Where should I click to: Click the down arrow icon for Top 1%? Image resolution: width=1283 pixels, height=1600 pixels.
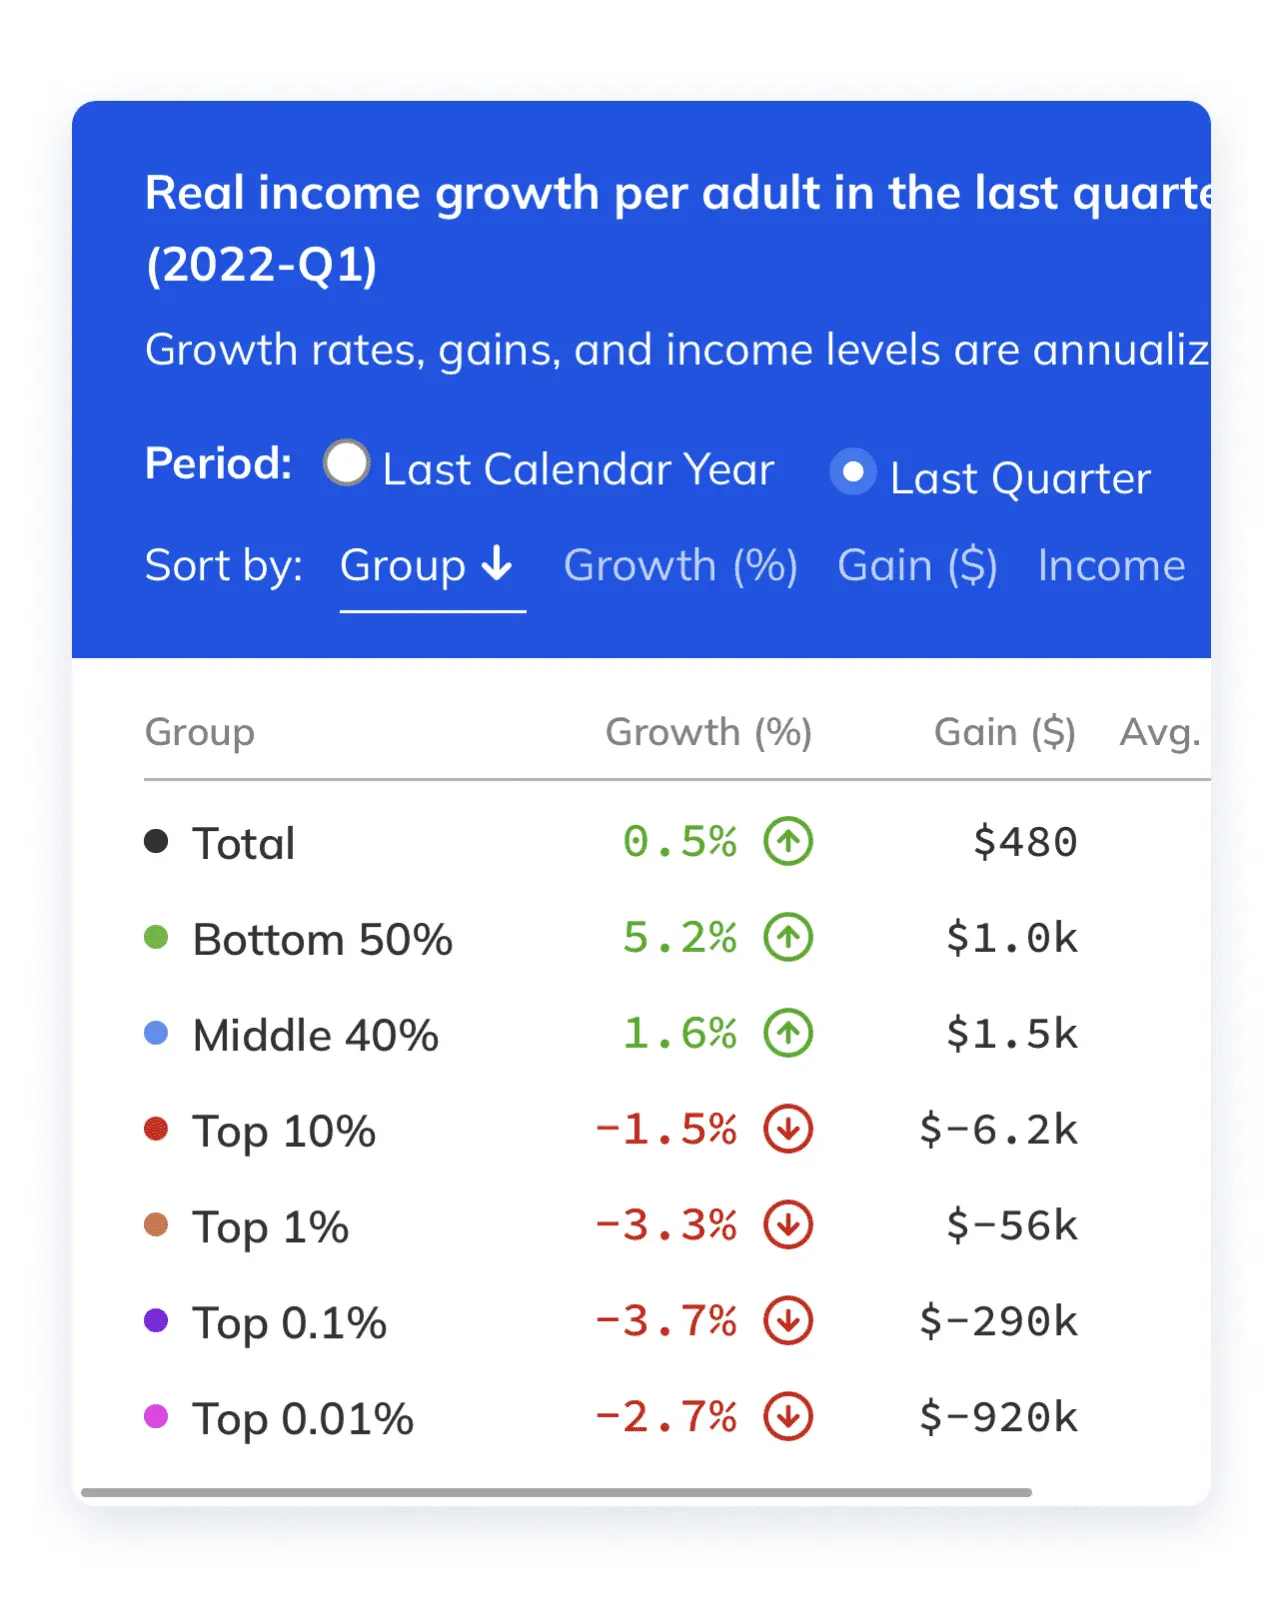click(x=788, y=1225)
